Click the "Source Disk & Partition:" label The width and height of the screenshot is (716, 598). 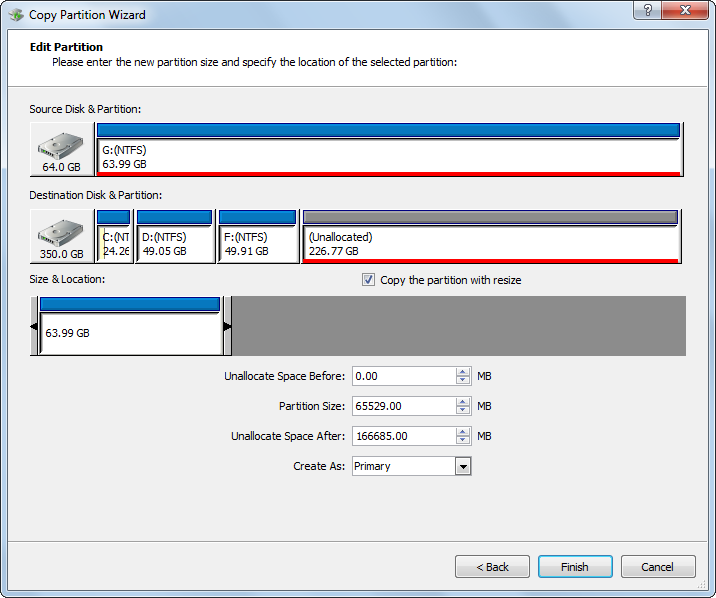pyautogui.click(x=85, y=109)
